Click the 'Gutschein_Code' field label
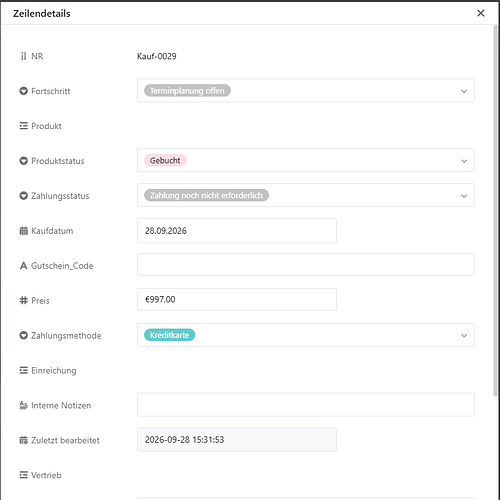This screenshot has height=500, width=500. coord(62,266)
